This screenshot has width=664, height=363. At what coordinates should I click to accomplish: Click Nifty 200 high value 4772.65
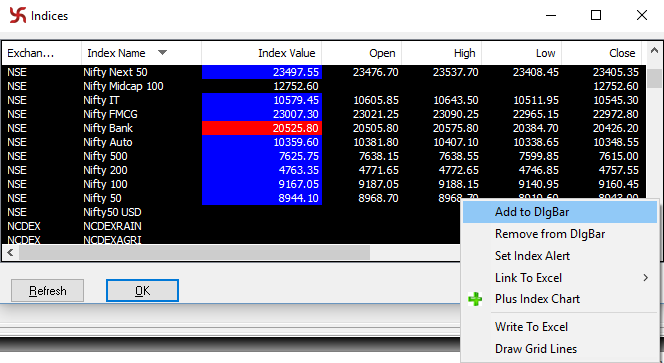[459, 170]
